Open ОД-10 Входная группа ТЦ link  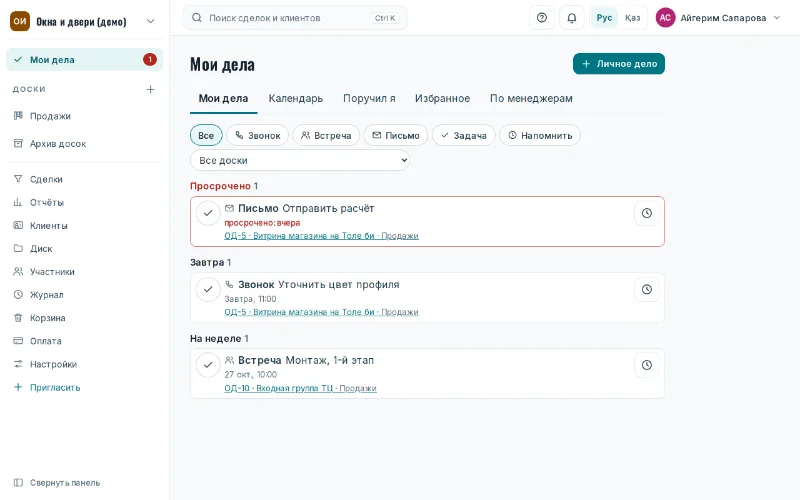(301, 388)
